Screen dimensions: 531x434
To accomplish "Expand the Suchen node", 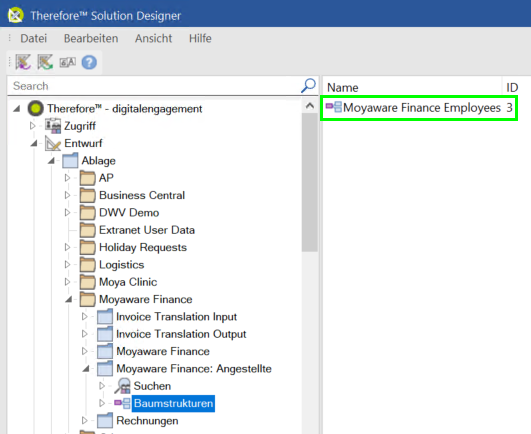I will pyautogui.click(x=102, y=386).
